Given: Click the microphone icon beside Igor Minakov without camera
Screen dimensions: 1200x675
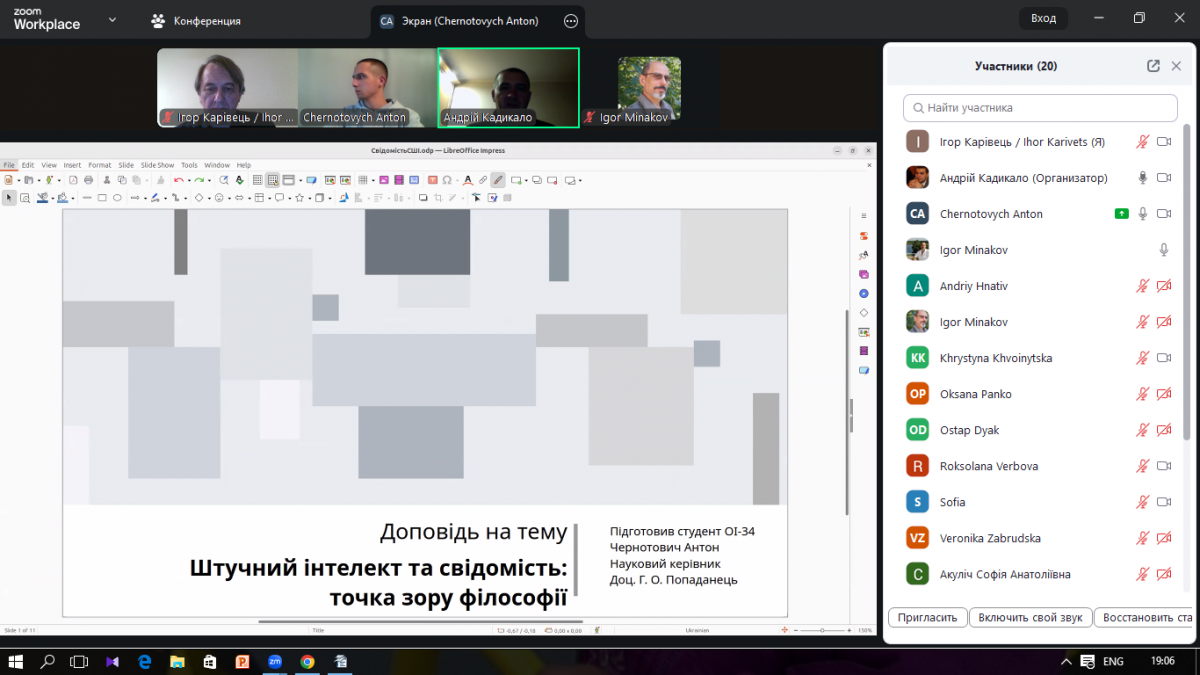Looking at the screenshot, I should (1163, 250).
